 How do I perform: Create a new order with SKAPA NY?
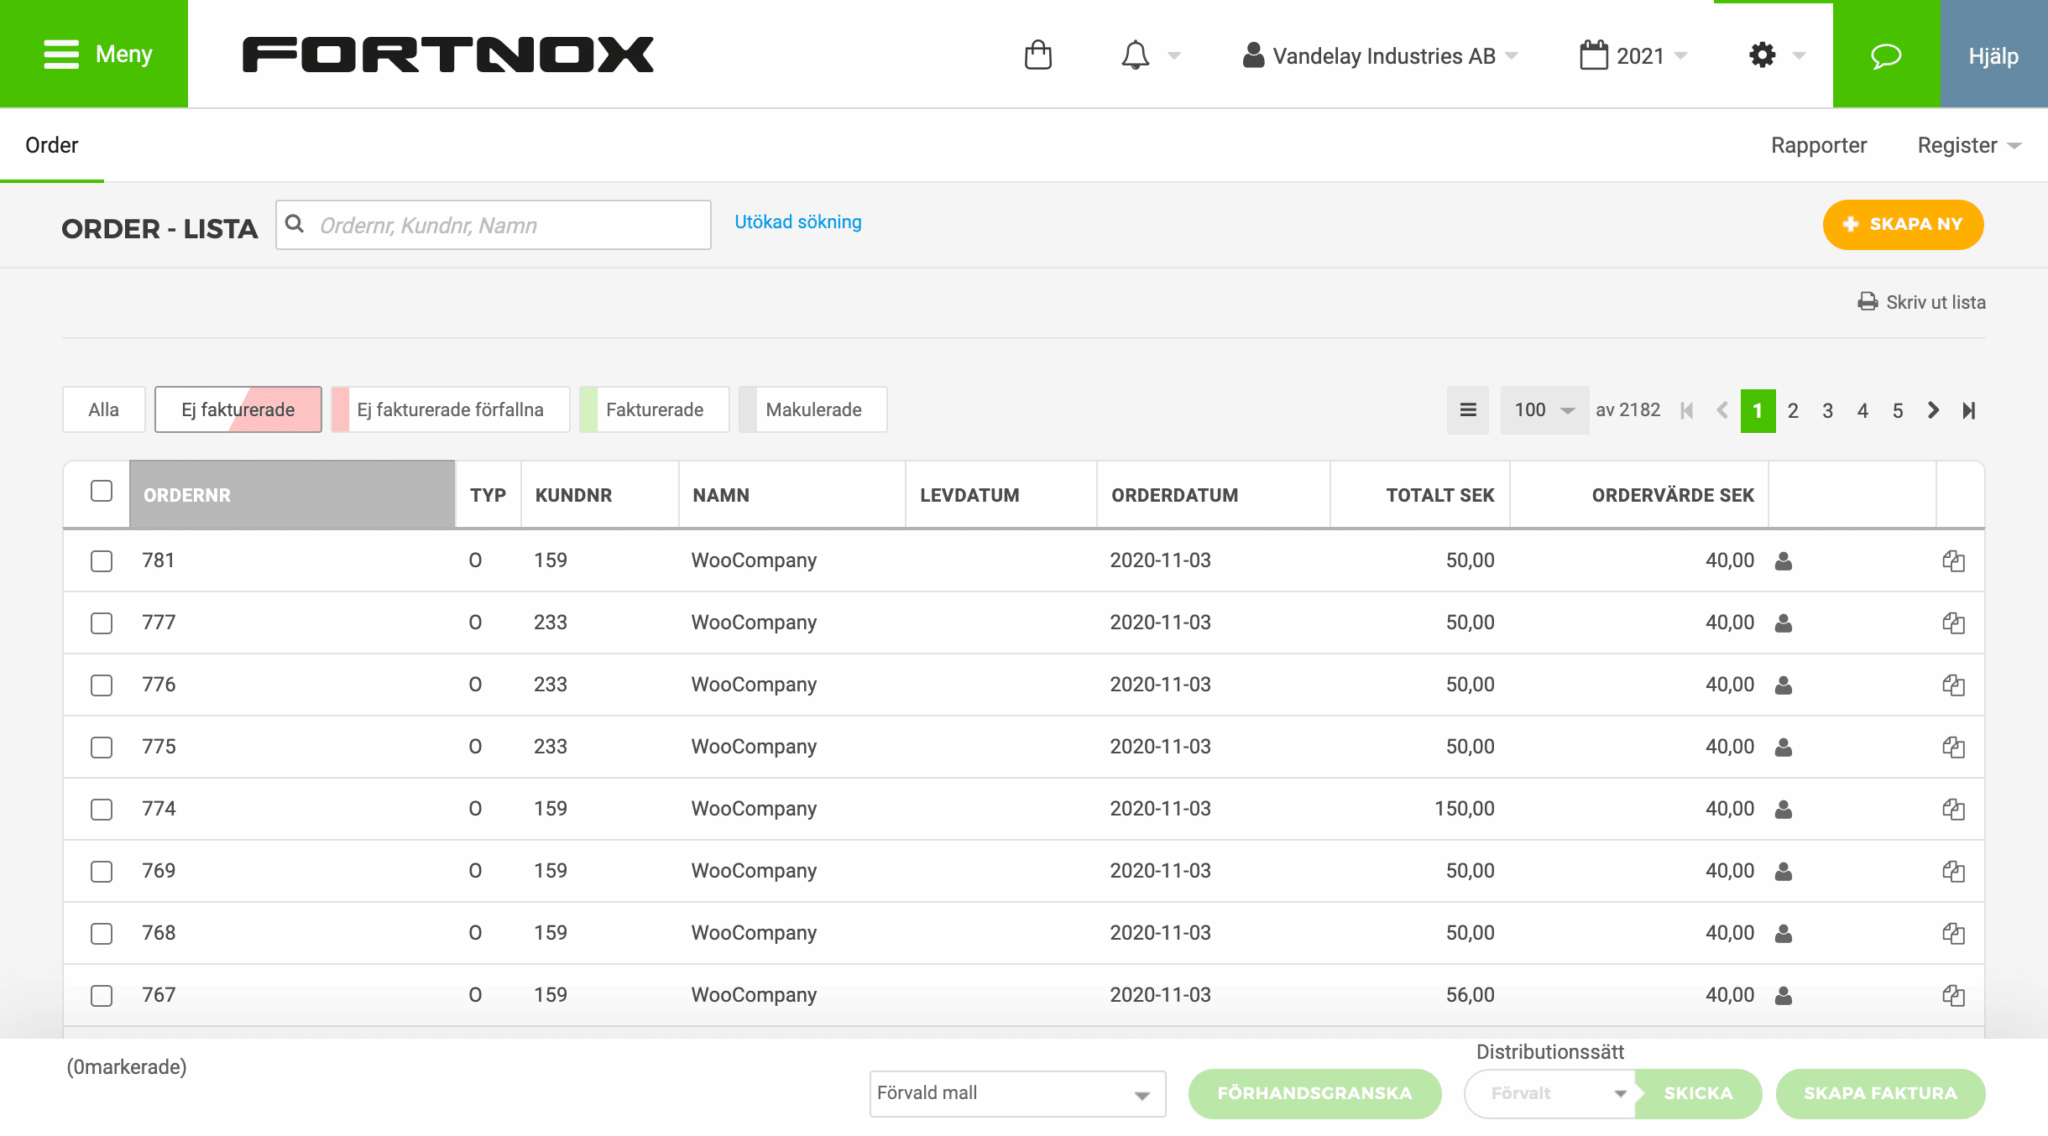click(1902, 224)
